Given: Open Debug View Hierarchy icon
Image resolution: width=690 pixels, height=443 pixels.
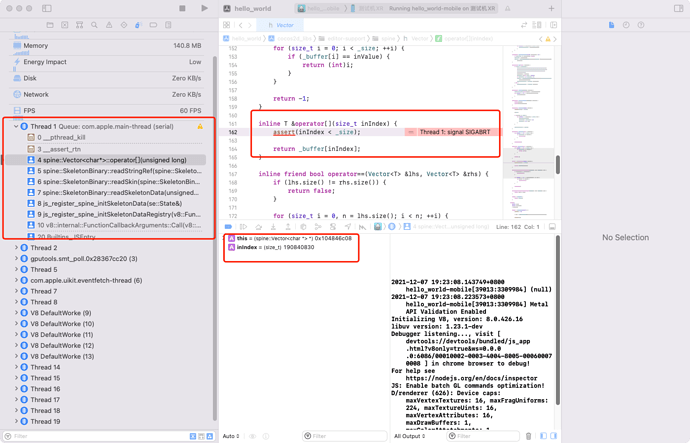Looking at the screenshot, I should [303, 227].
